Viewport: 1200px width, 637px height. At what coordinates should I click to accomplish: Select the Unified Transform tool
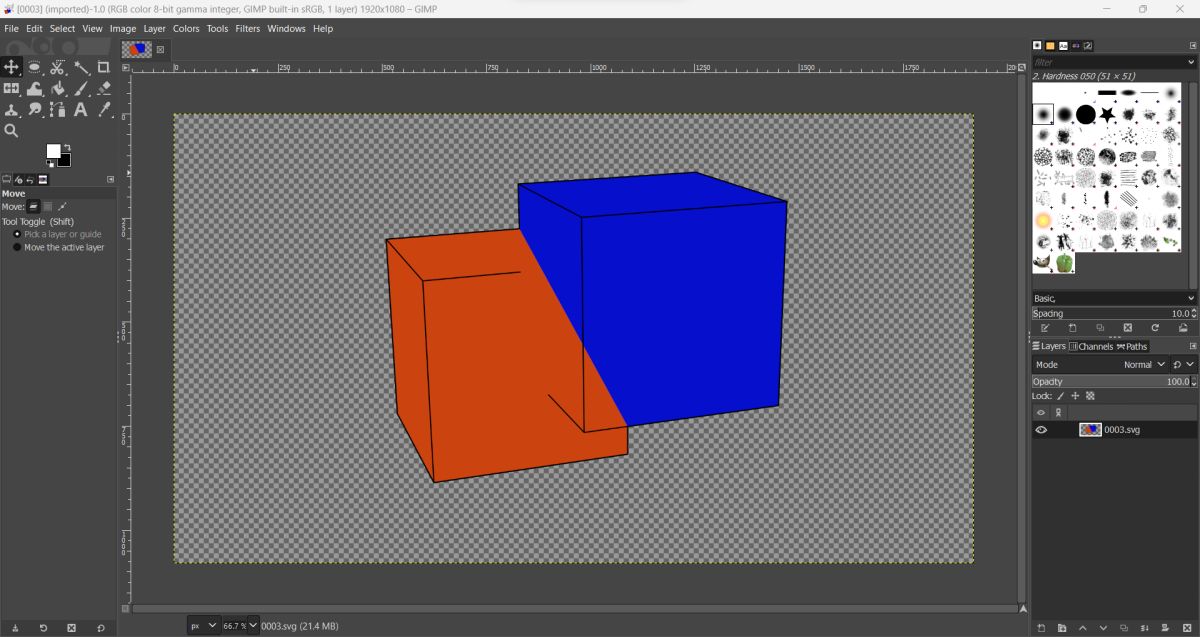tap(11, 88)
